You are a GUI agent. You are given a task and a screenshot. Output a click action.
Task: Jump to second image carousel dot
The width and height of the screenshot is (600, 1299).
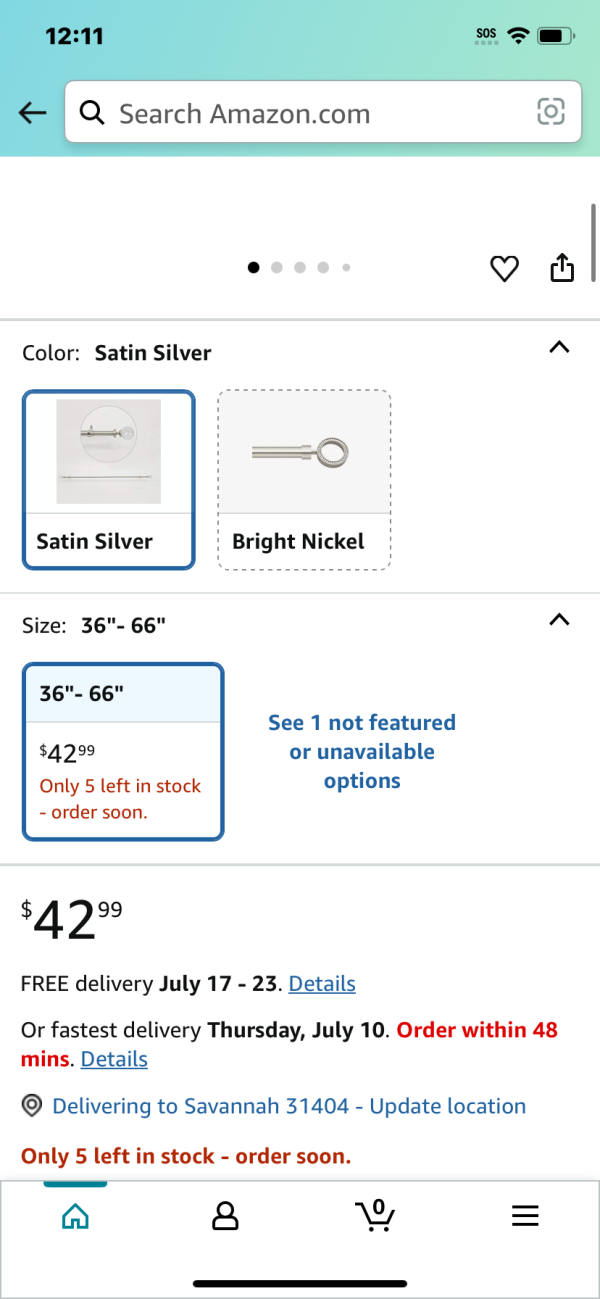coord(277,268)
